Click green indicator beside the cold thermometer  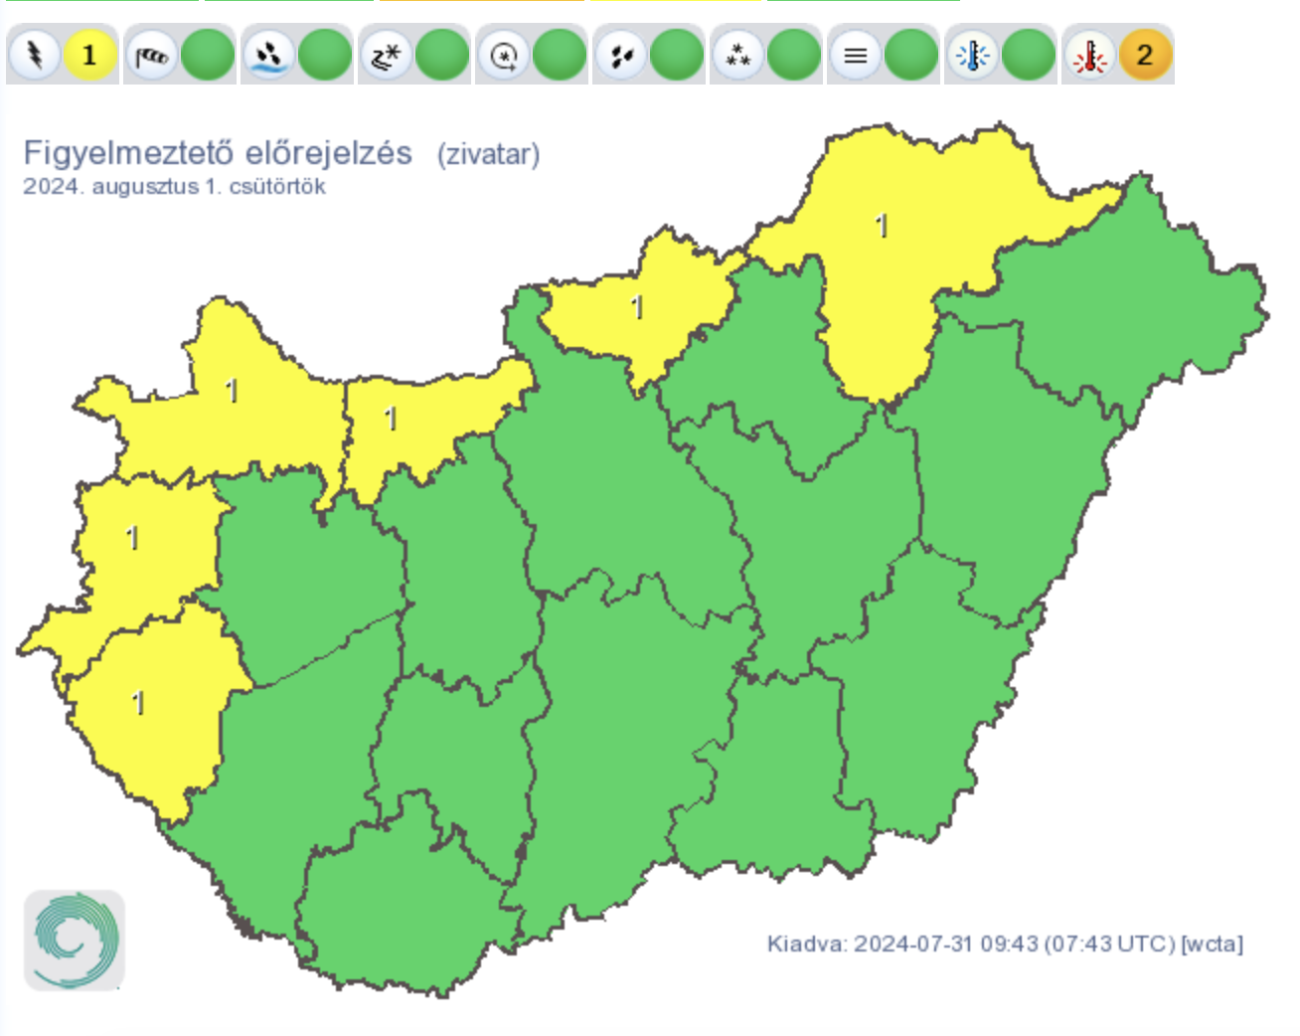point(1028,55)
